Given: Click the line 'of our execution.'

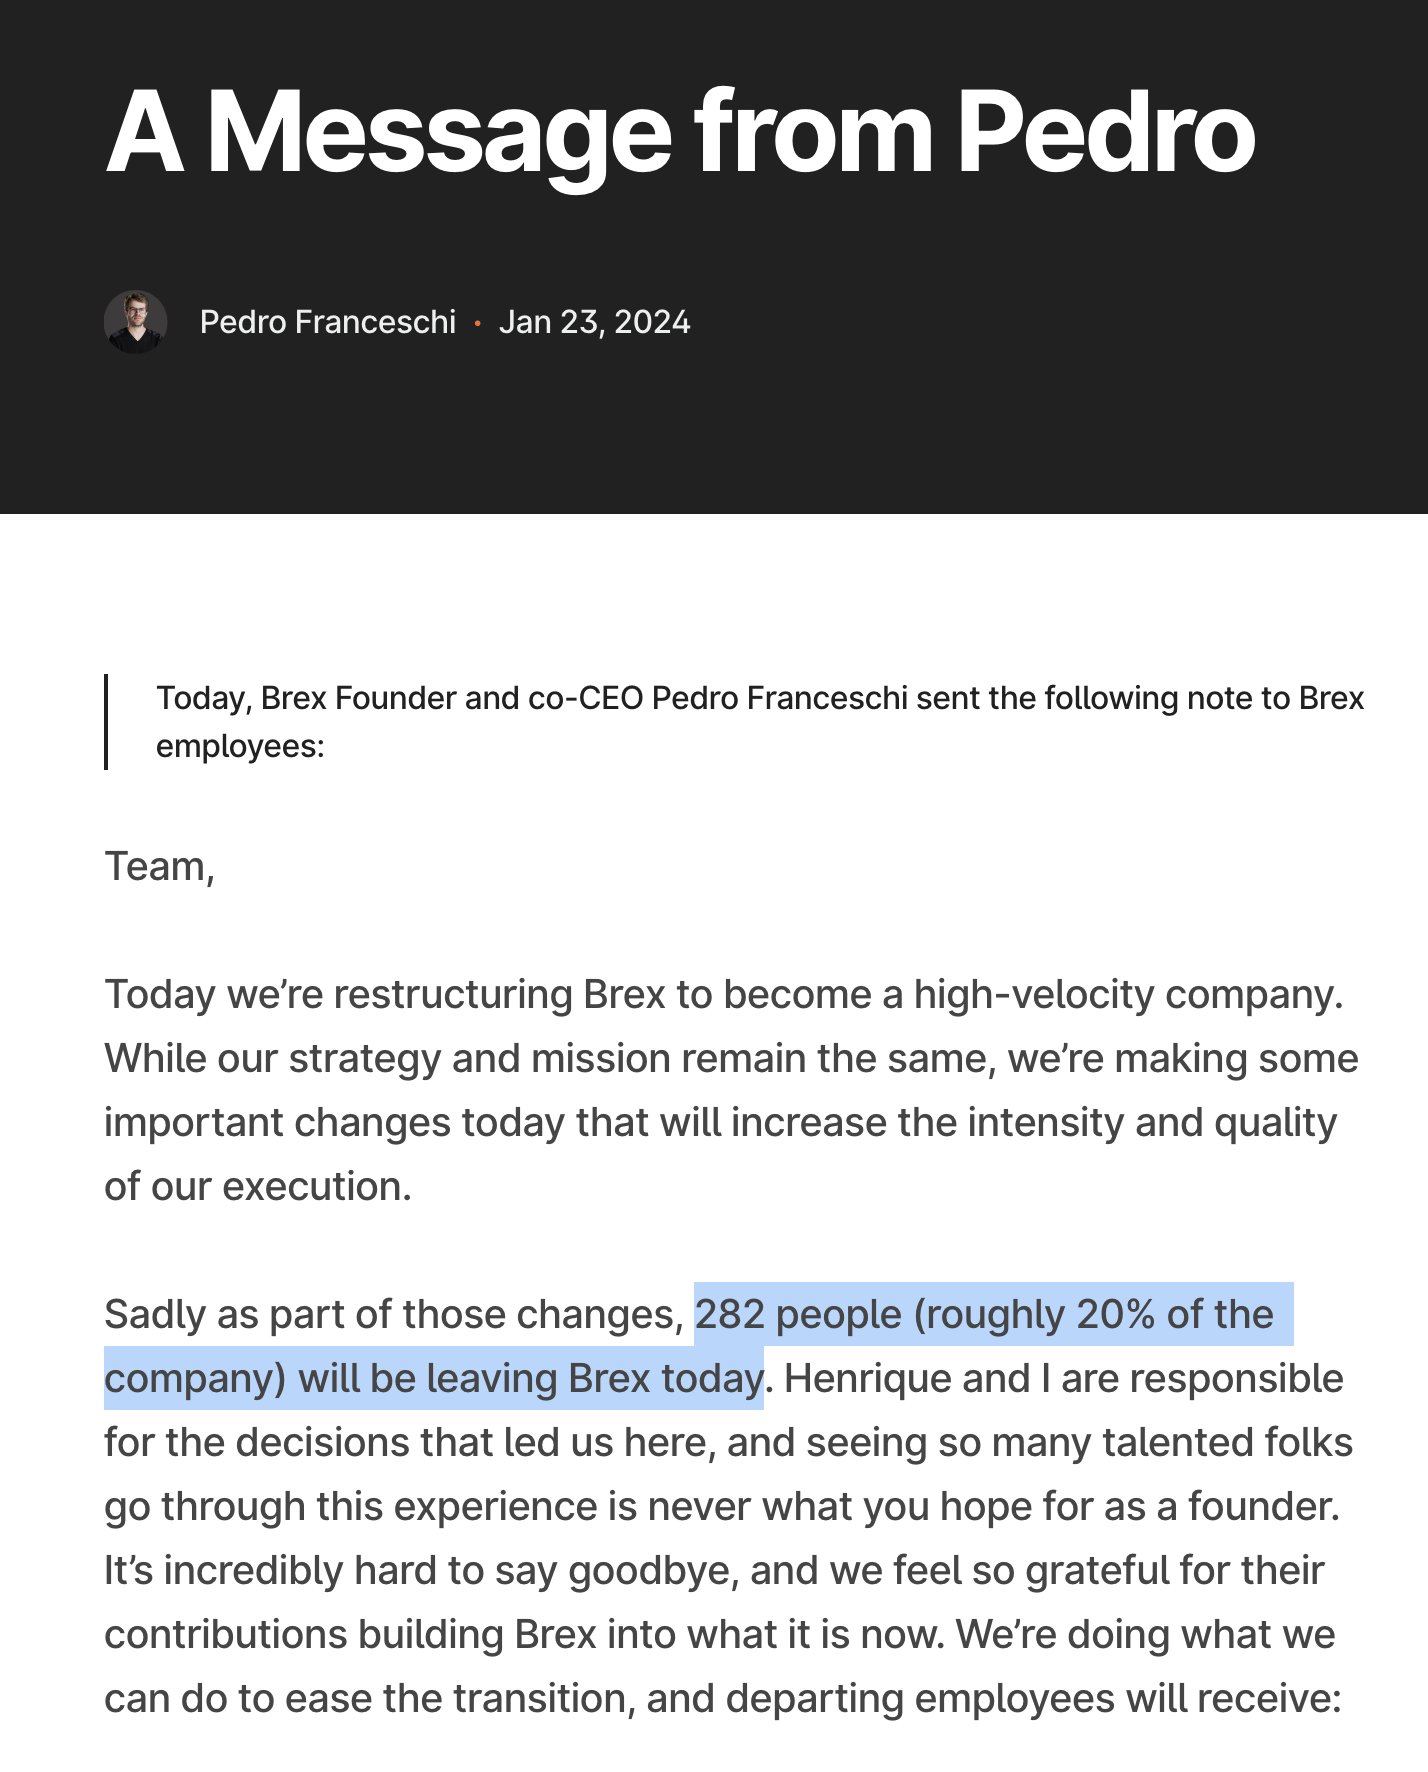Looking at the screenshot, I should [x=258, y=1186].
